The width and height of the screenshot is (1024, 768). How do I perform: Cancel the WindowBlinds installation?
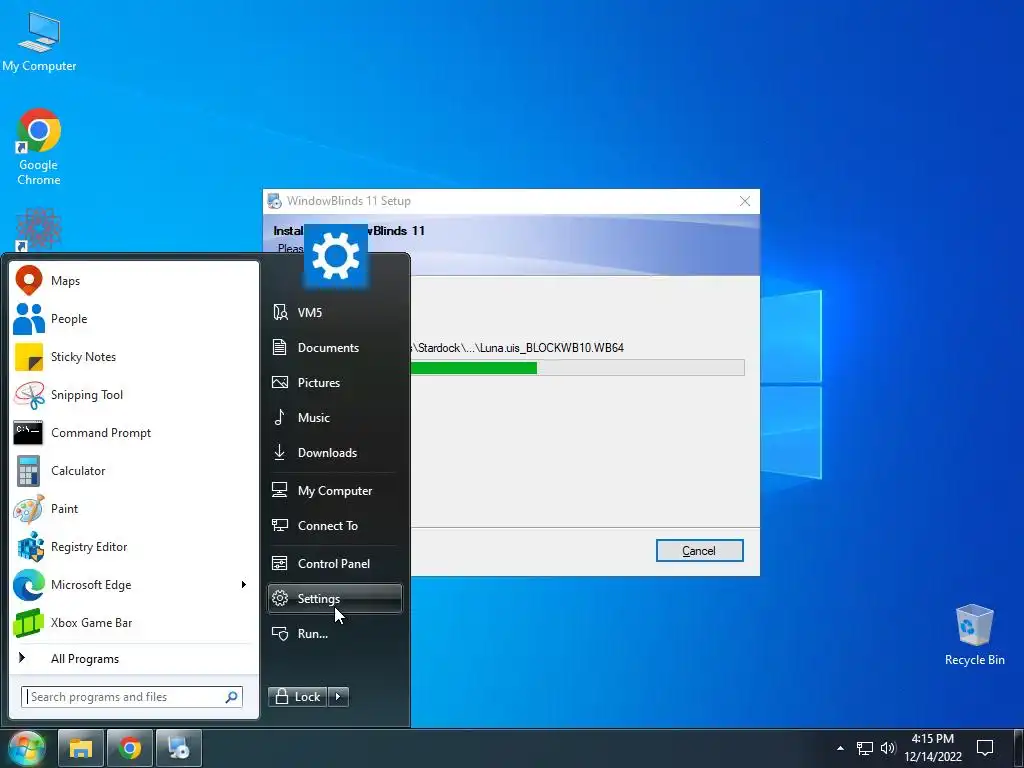(x=699, y=551)
